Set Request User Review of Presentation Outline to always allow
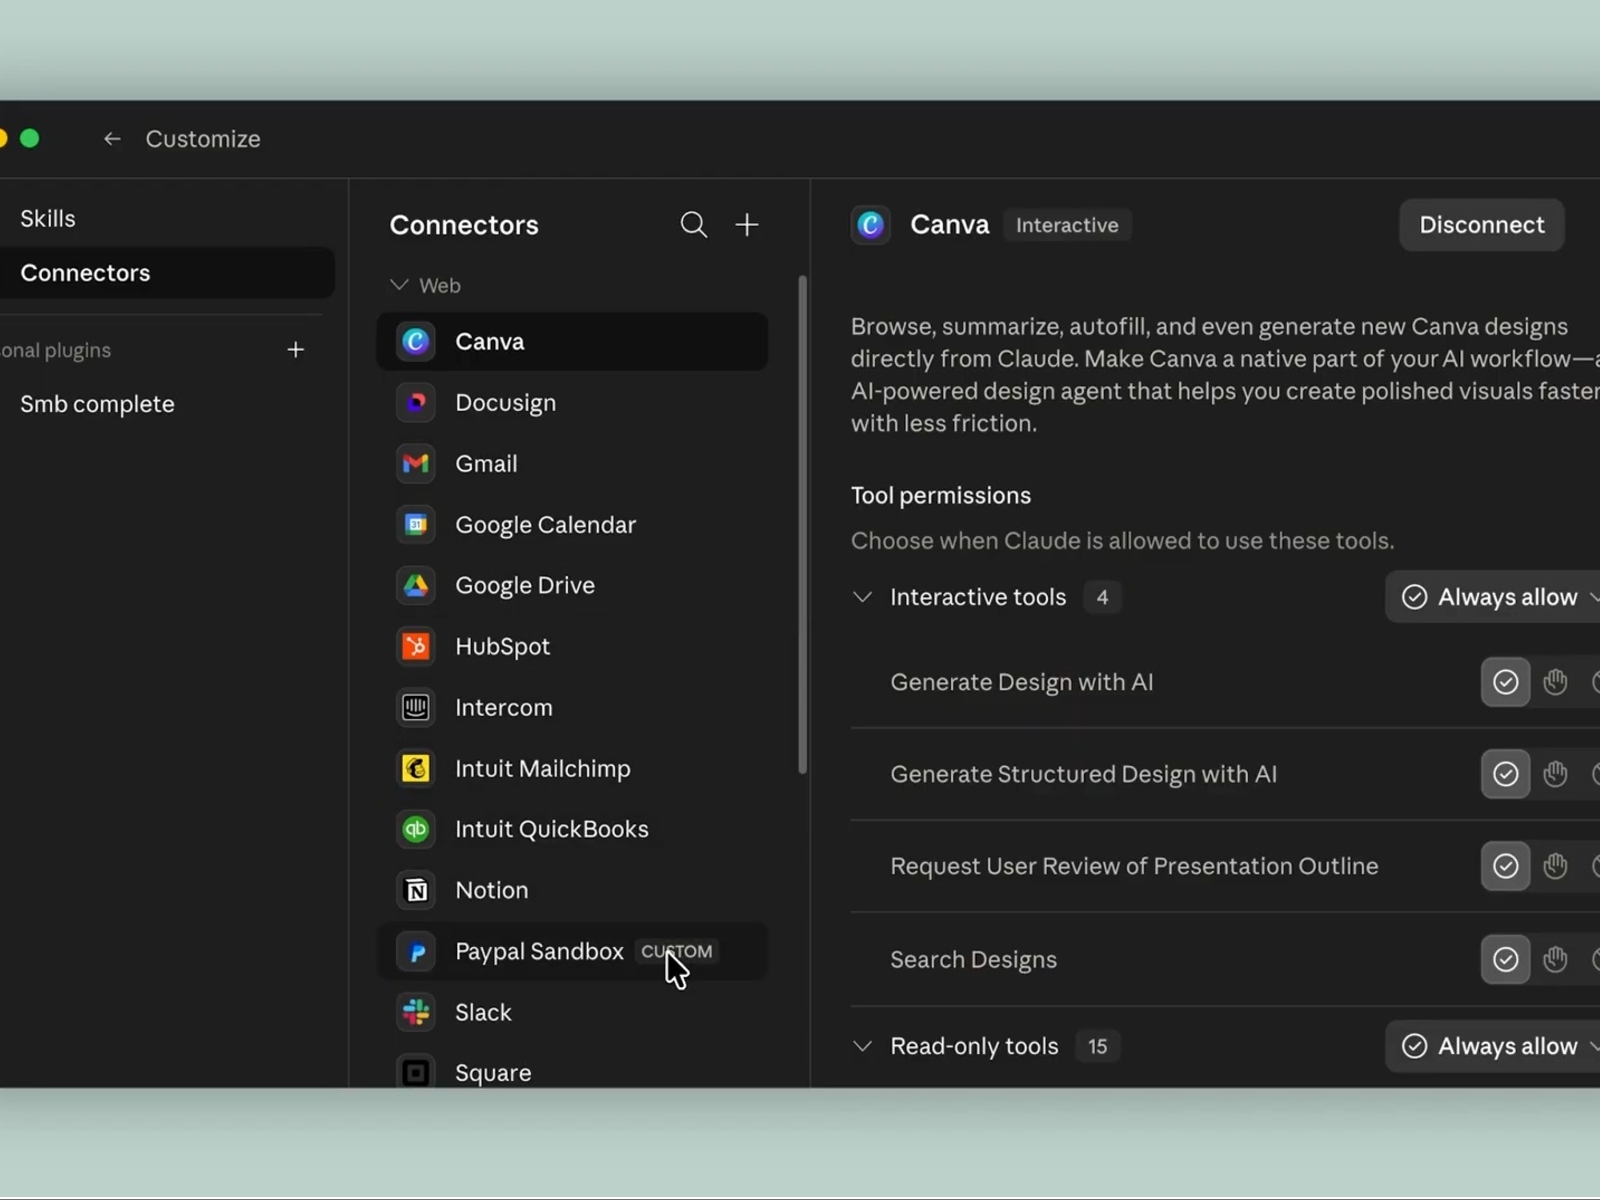This screenshot has width=1600, height=1200. [x=1505, y=866]
